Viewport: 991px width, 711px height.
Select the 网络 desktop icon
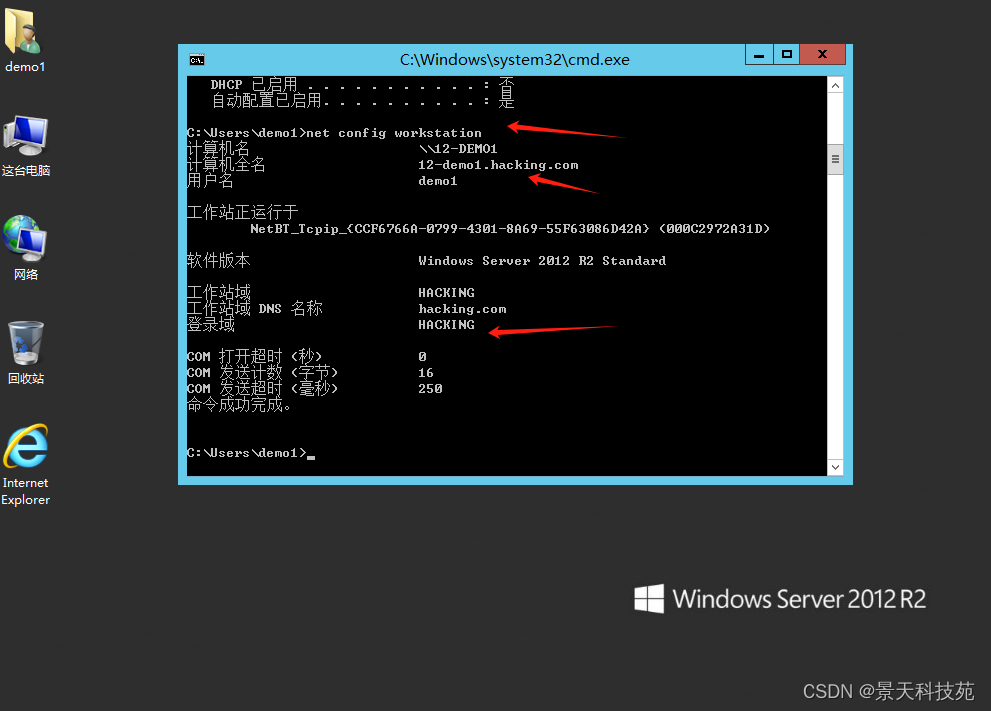pos(25,248)
